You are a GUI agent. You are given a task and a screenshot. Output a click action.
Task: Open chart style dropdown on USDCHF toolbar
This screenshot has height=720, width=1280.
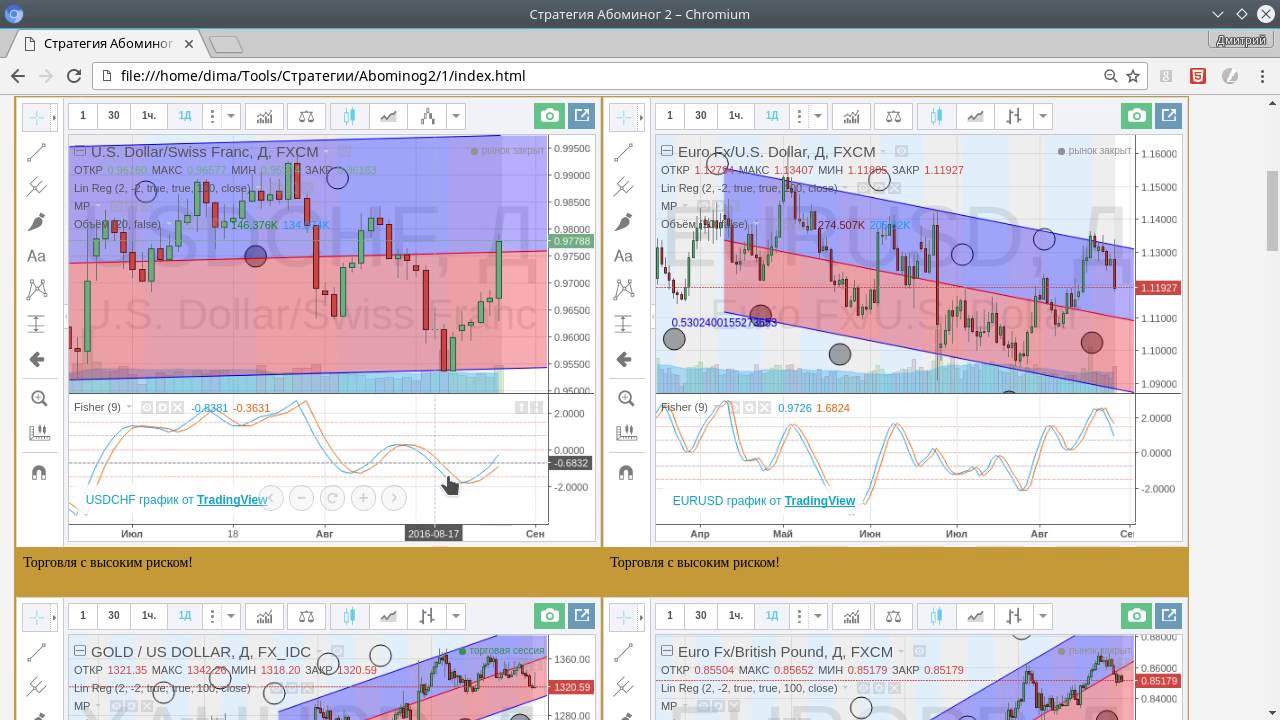click(x=456, y=116)
